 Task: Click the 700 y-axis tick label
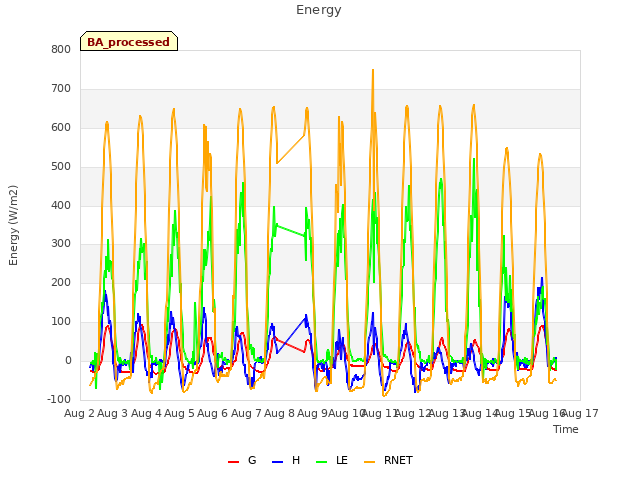tap(61, 89)
